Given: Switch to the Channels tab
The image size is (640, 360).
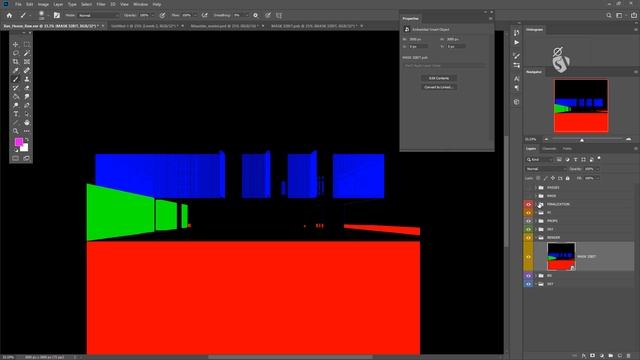Looking at the screenshot, I should pos(549,149).
